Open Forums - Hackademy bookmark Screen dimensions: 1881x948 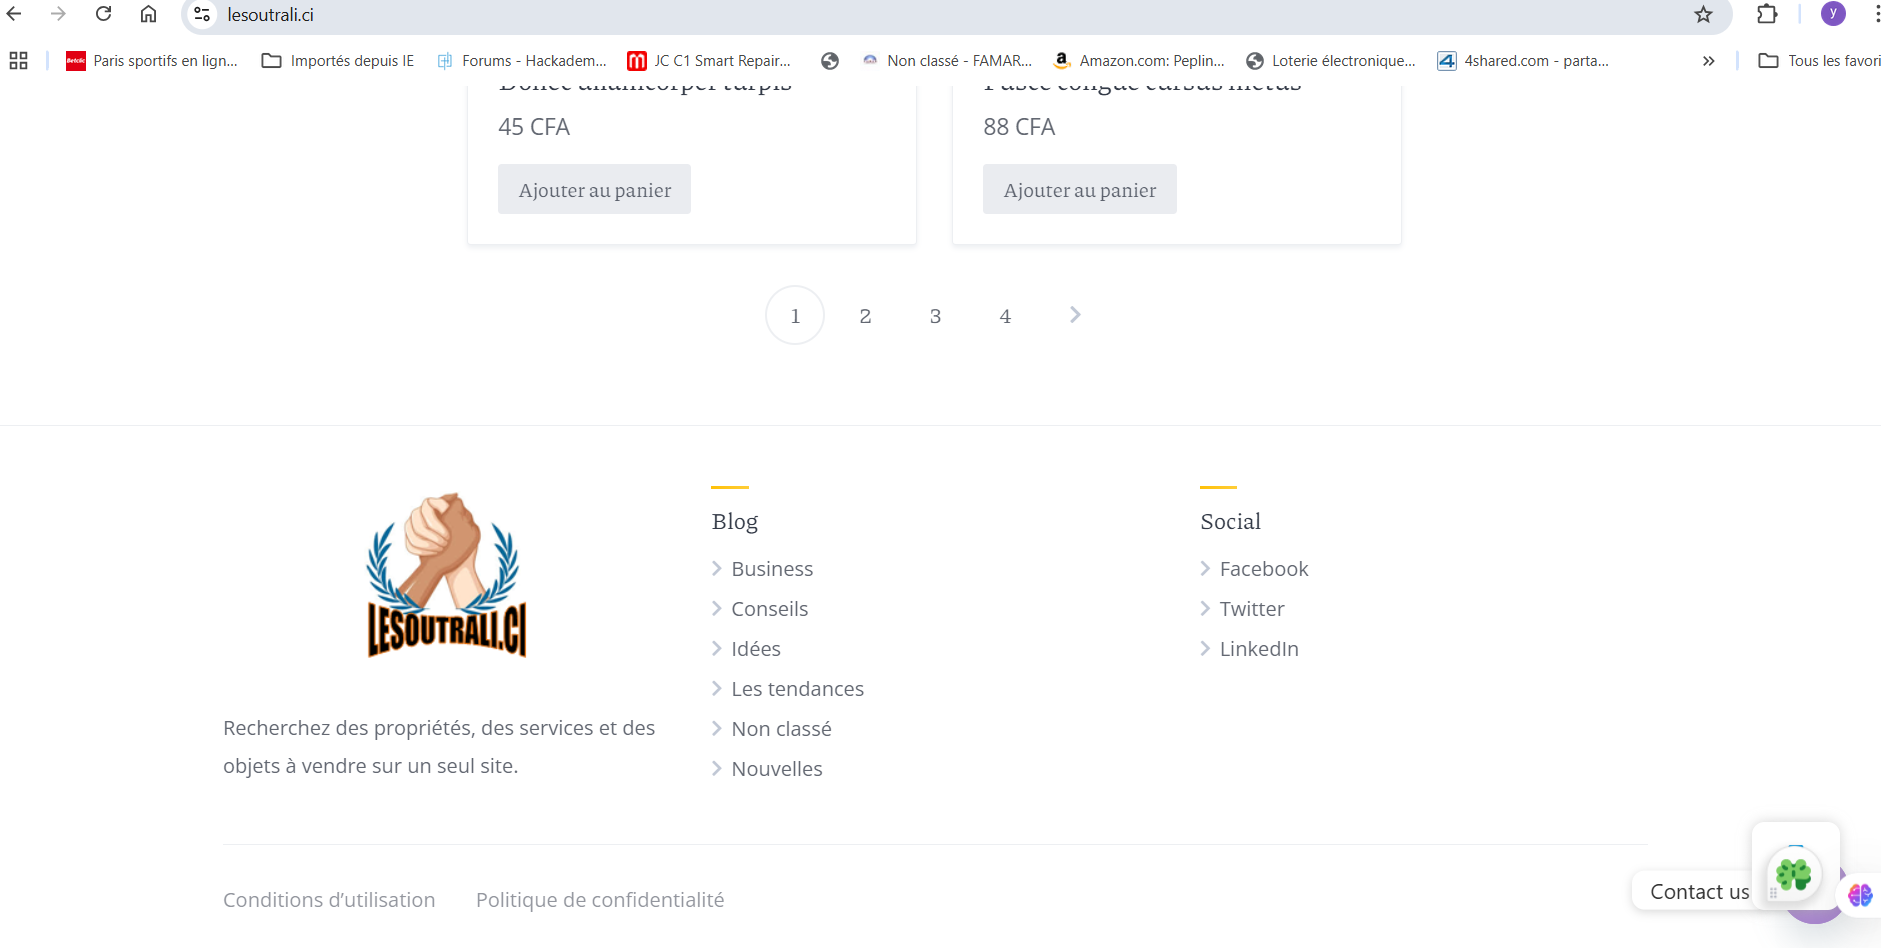point(522,61)
